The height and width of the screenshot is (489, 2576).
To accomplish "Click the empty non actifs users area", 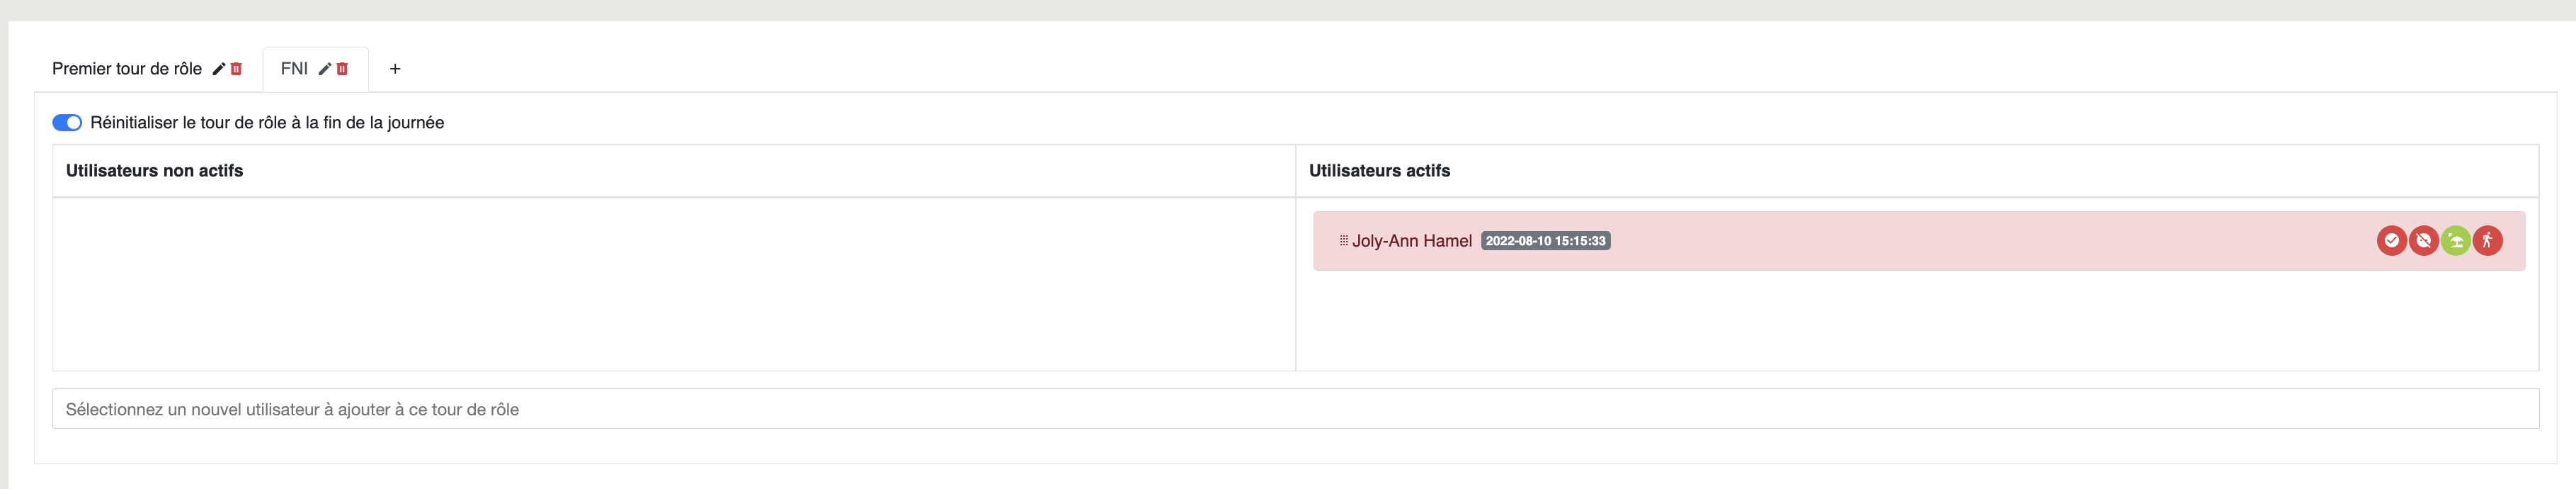I will 674,284.
